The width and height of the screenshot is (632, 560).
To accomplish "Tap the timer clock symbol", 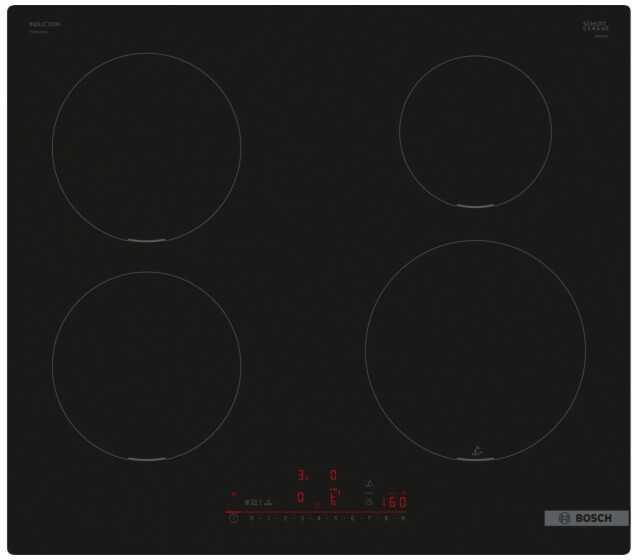I will (369, 501).
